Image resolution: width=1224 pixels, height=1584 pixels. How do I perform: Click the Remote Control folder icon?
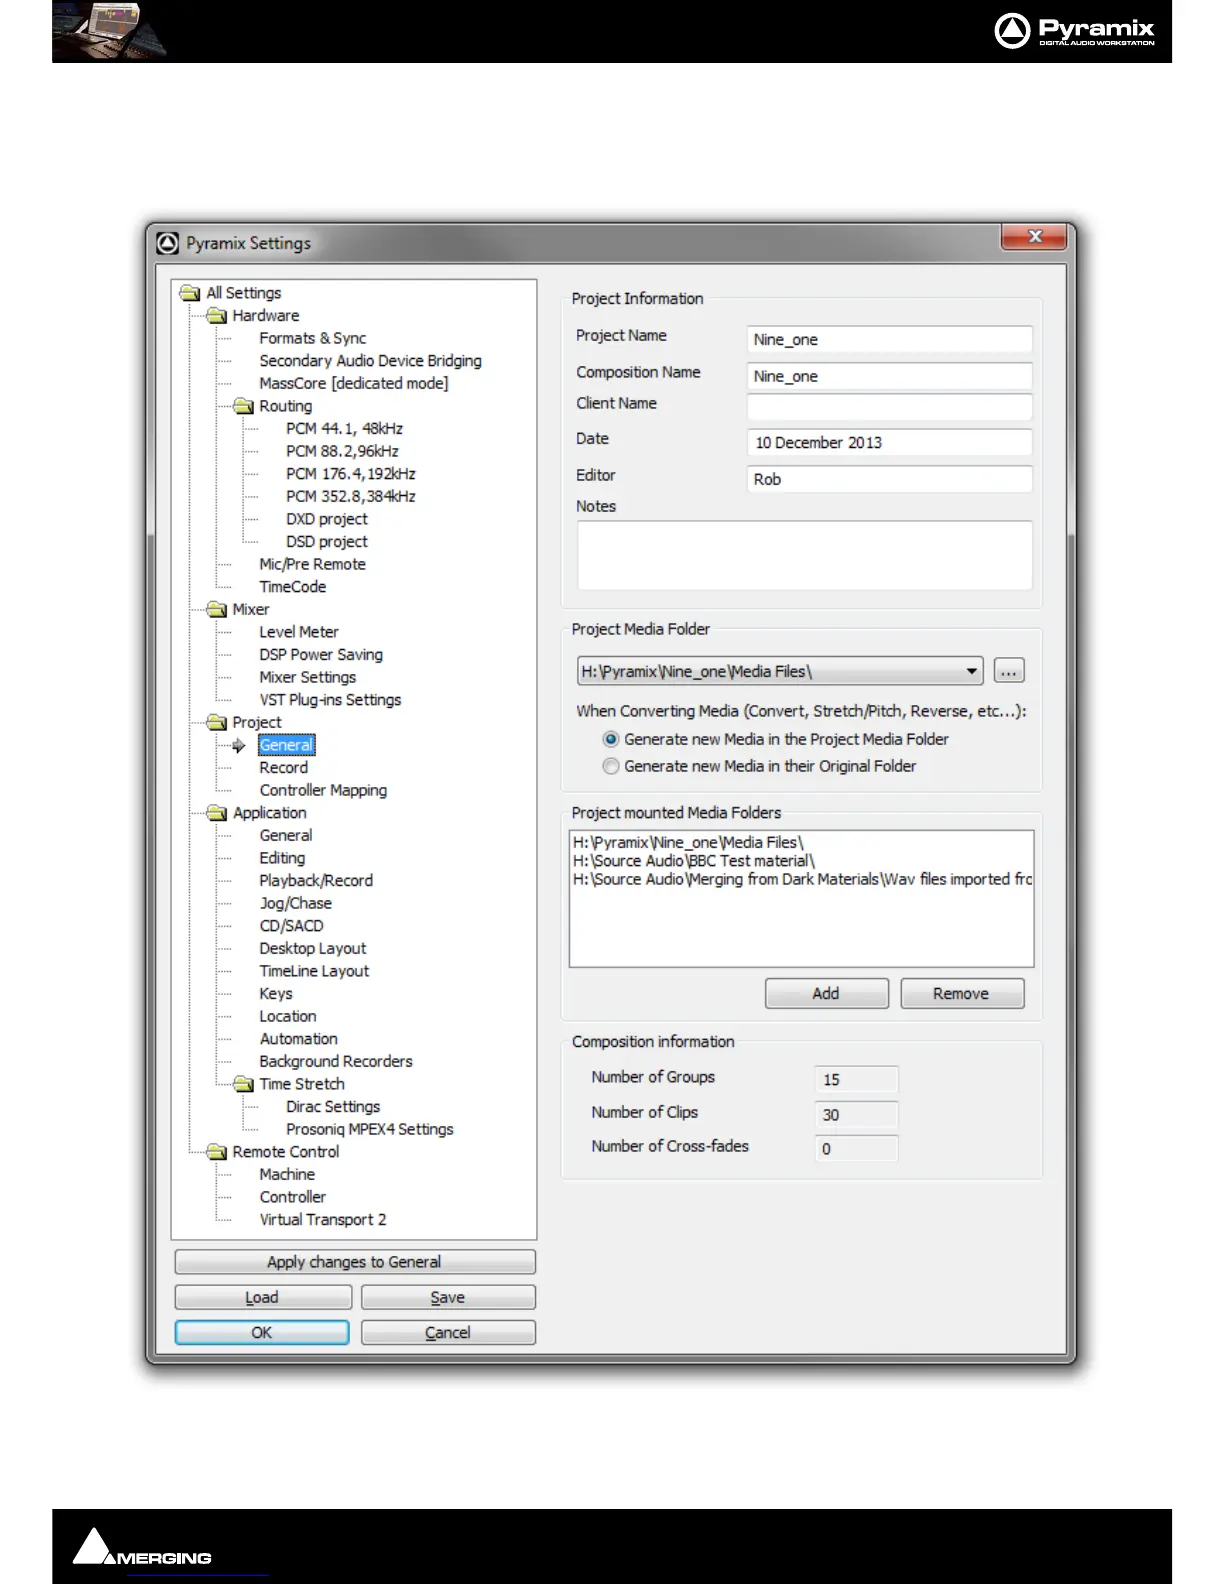click(x=217, y=1152)
